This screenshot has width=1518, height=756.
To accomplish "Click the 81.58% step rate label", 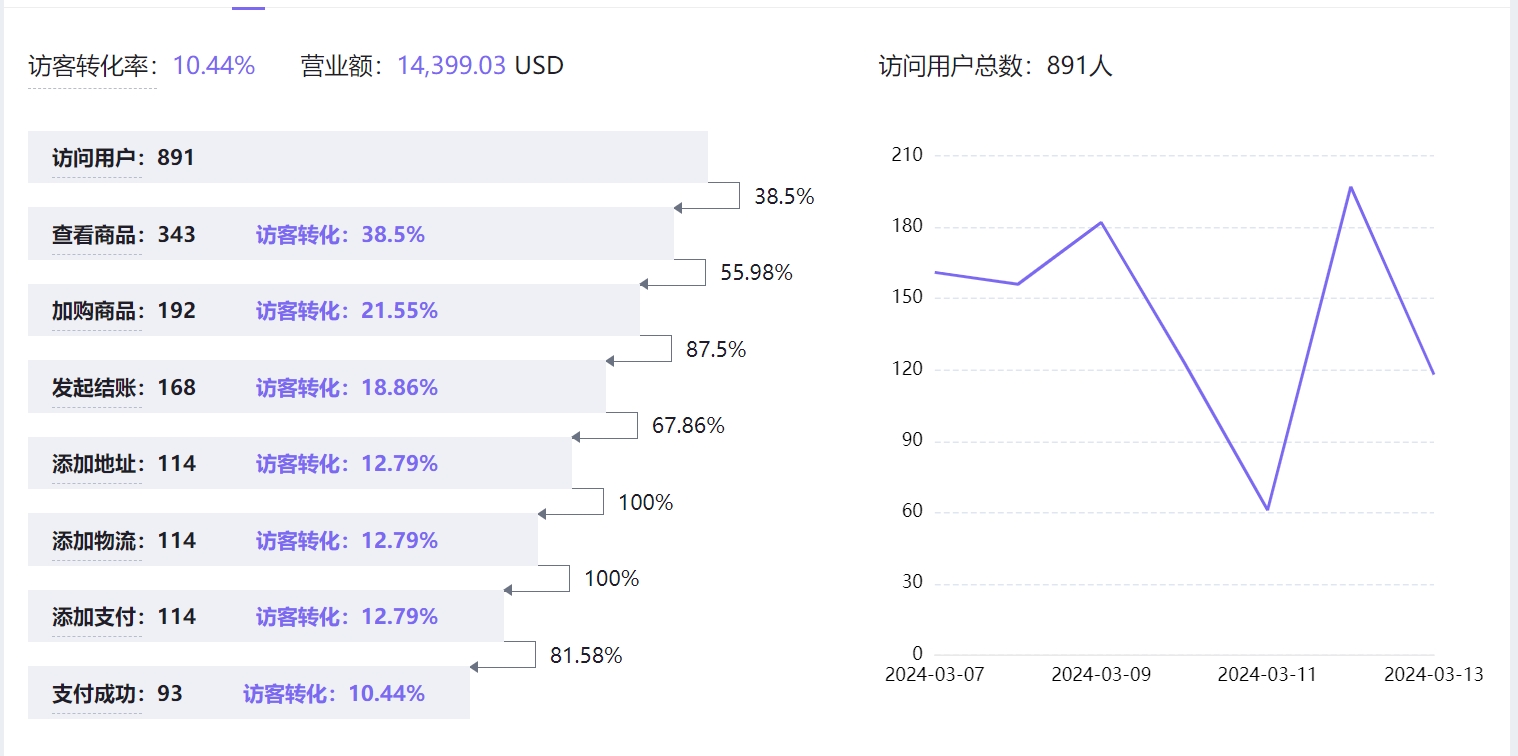I will click(x=586, y=656).
